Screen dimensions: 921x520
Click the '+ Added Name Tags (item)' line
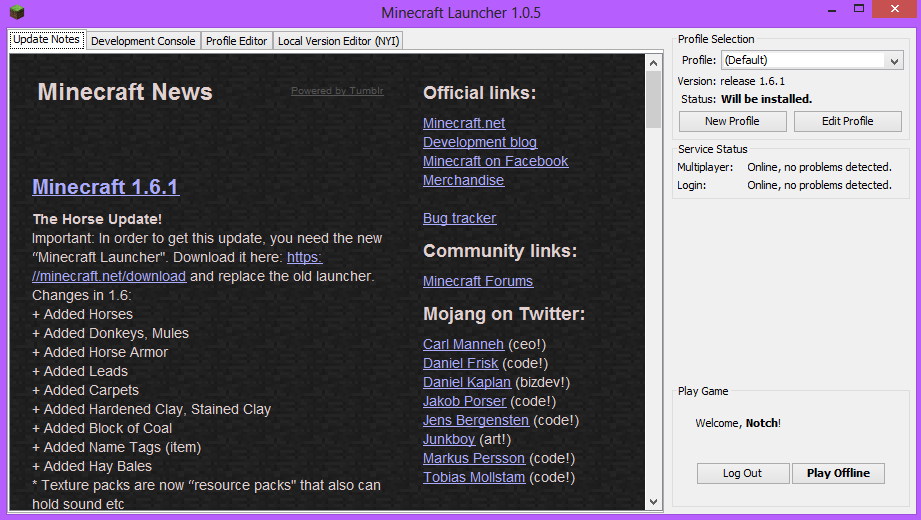click(116, 447)
